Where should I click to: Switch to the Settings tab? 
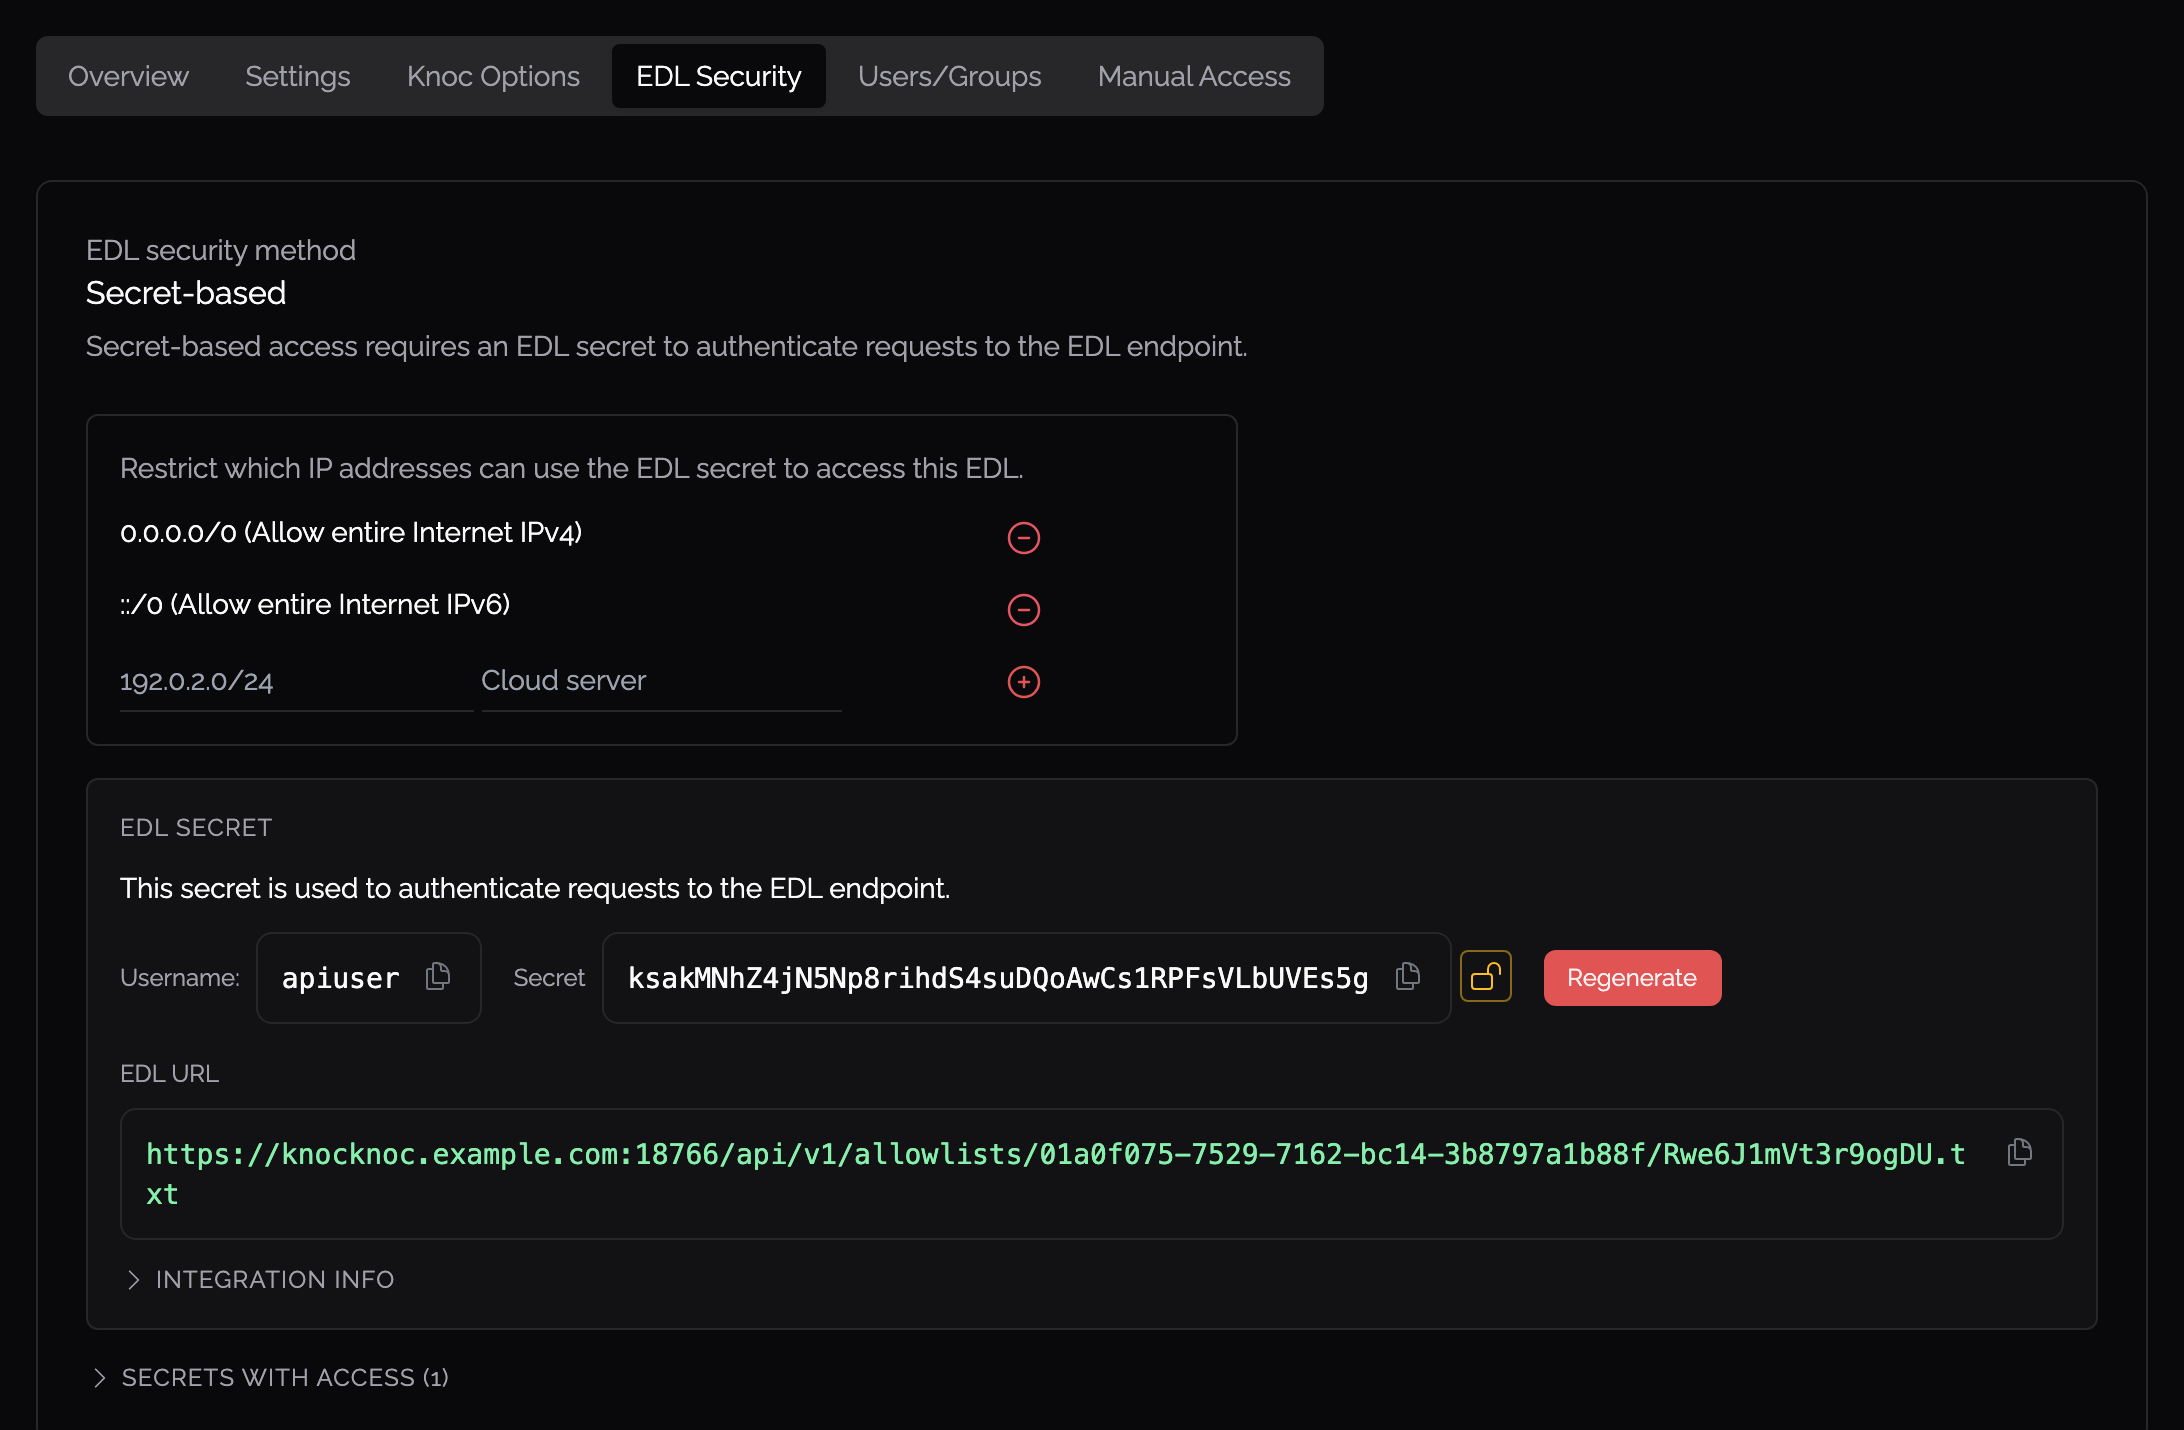tap(298, 76)
